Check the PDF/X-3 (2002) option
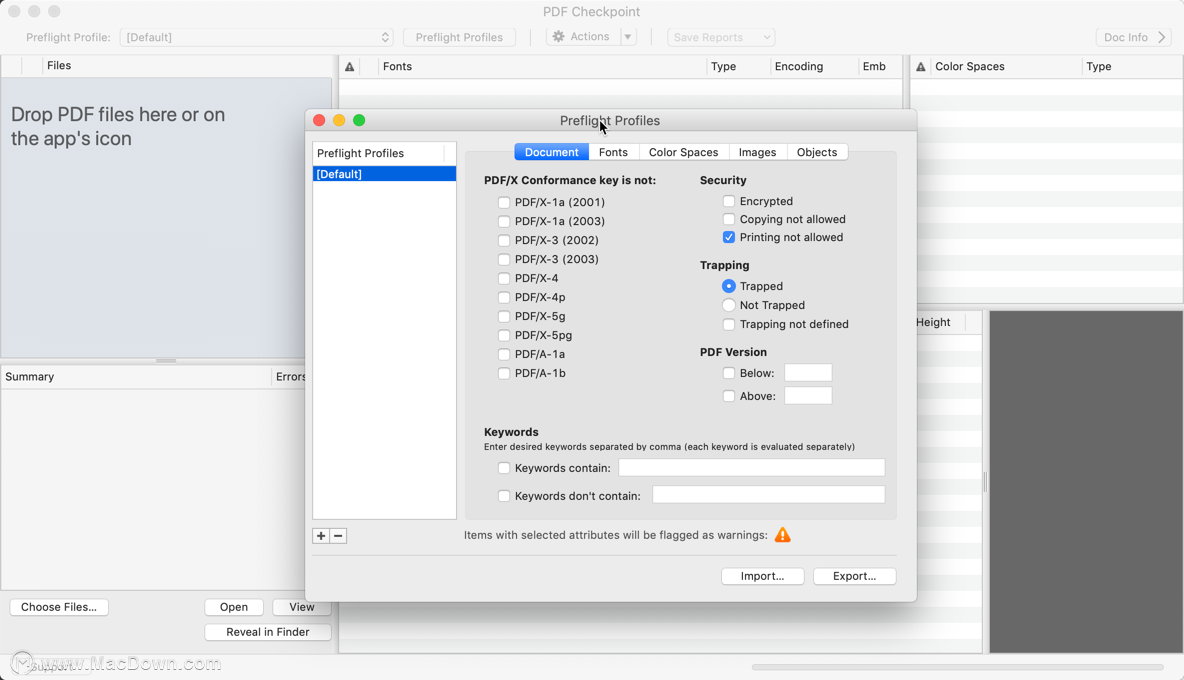This screenshot has width=1184, height=680. tap(504, 240)
